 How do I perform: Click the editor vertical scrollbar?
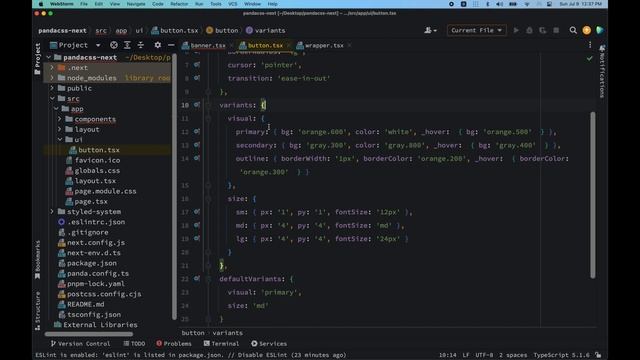[593, 195]
